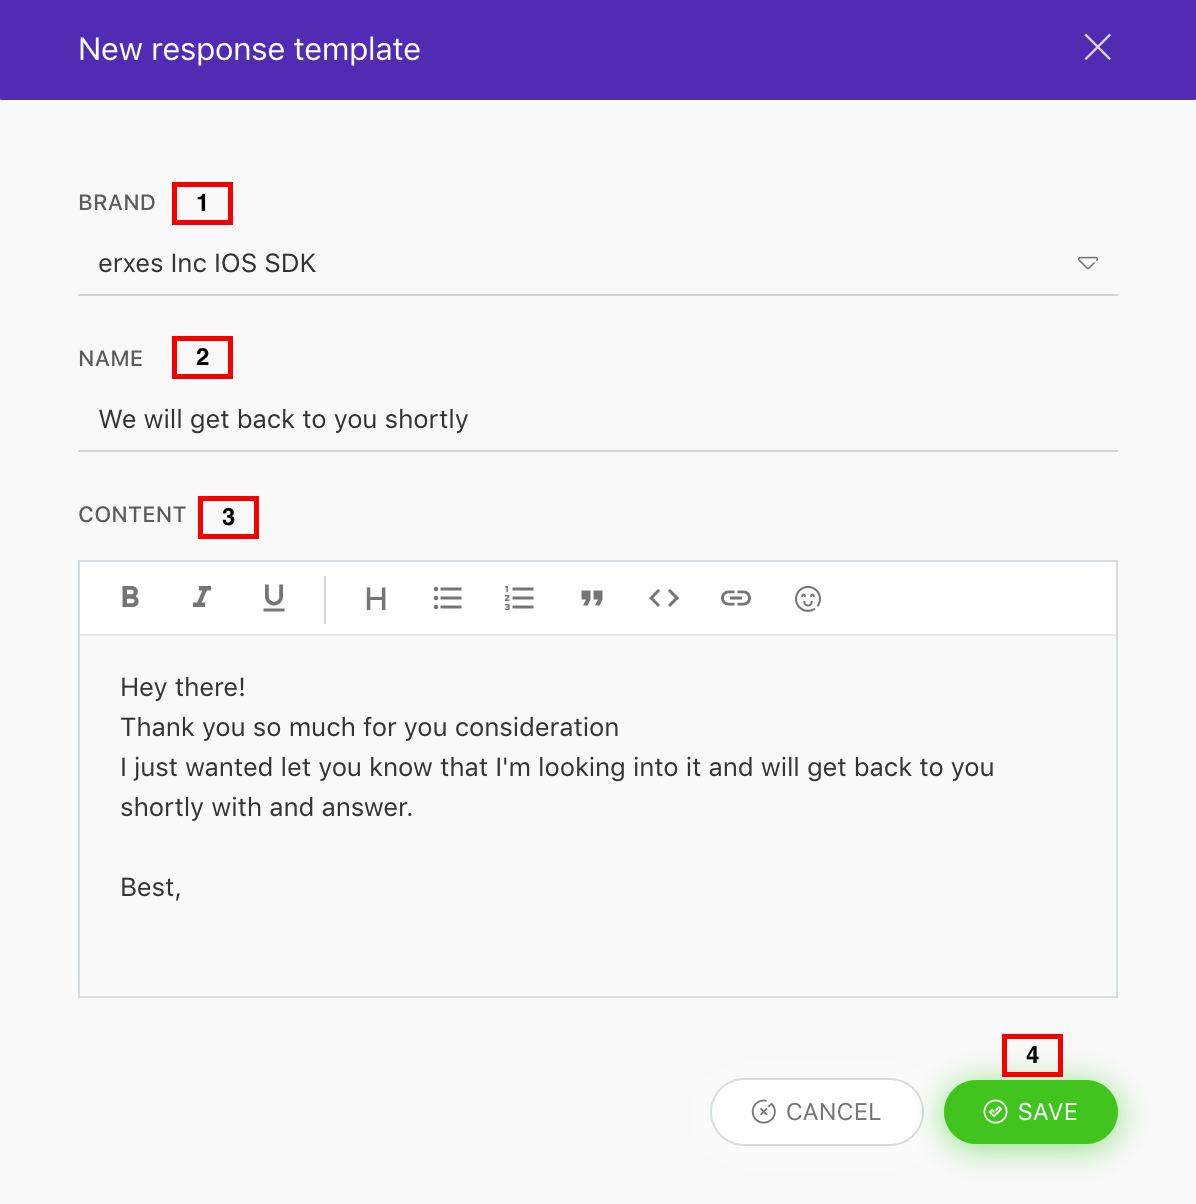Click the red annotation marker numbered 1
Screen dimensions: 1196x1204
[x=202, y=203]
